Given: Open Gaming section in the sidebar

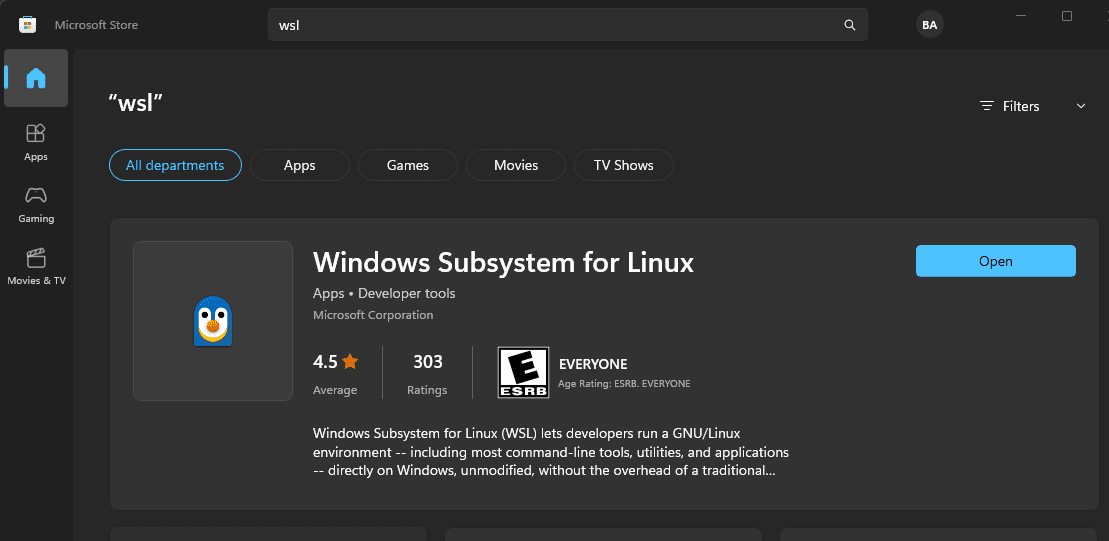Looking at the screenshot, I should point(36,204).
